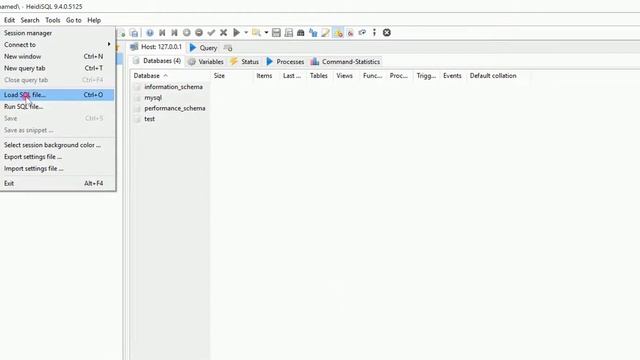Open the Go to menu
Viewport: 640px width, 360px height.
click(x=73, y=20)
